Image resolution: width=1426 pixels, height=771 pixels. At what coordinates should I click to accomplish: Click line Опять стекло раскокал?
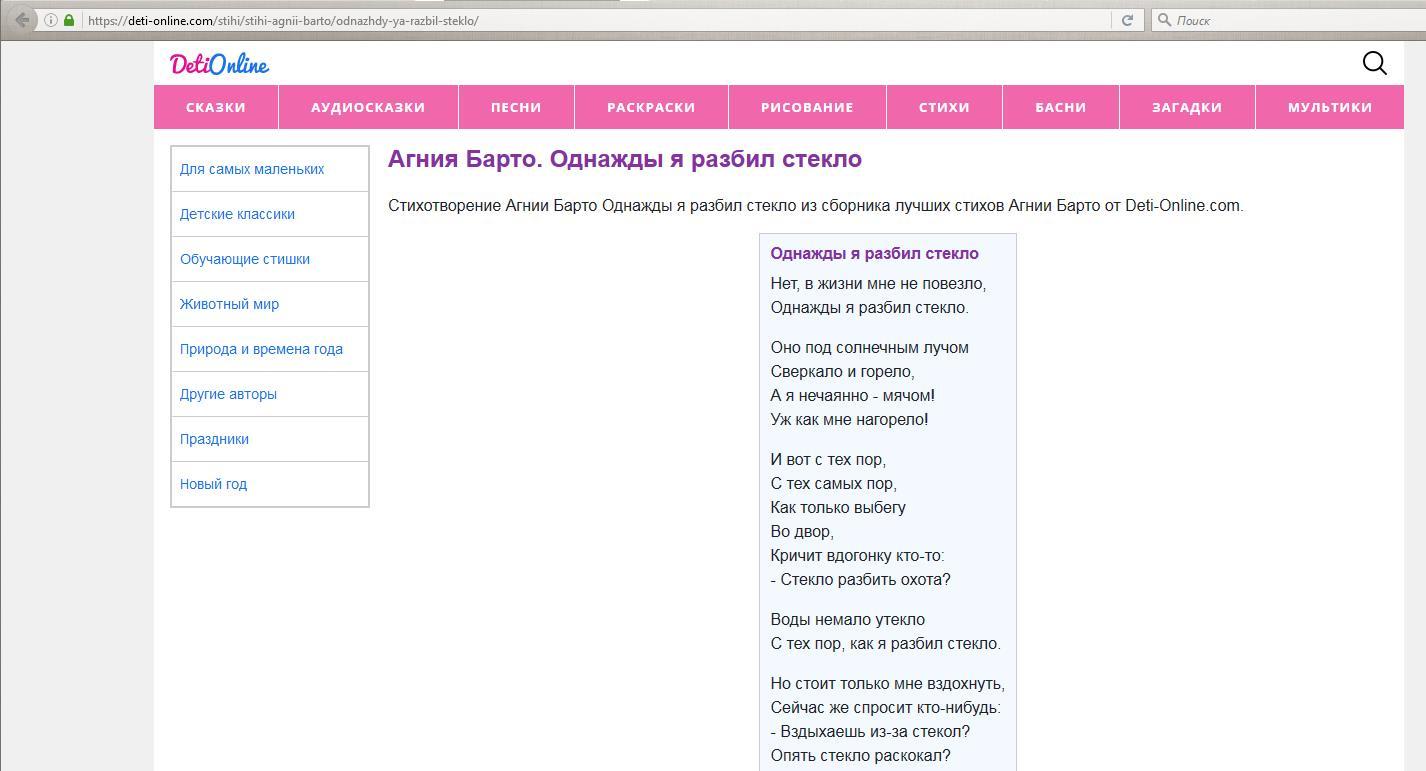tap(861, 756)
